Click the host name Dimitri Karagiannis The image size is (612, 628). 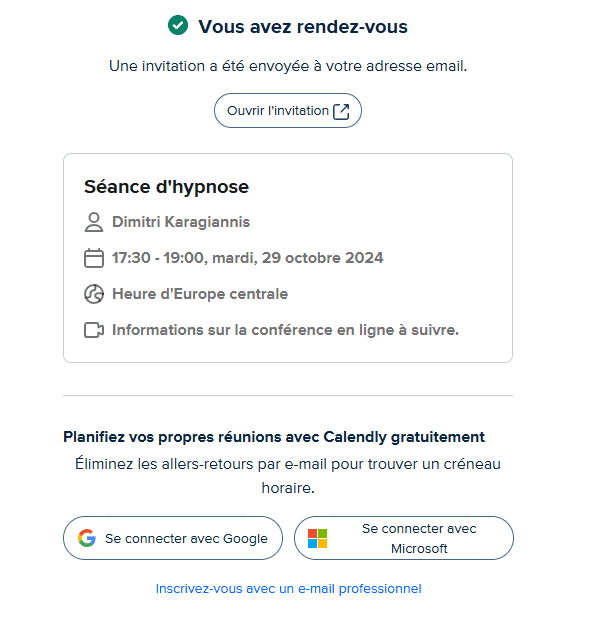click(x=181, y=222)
